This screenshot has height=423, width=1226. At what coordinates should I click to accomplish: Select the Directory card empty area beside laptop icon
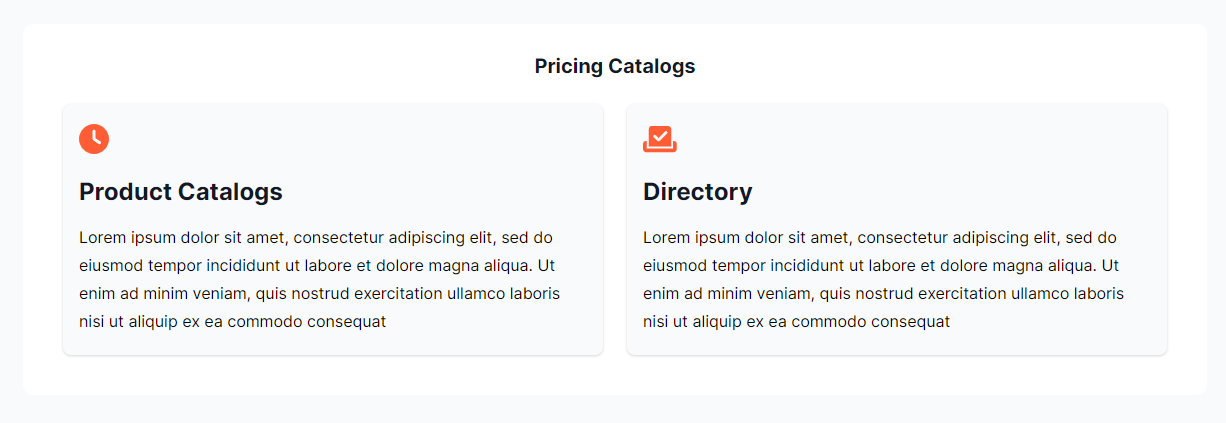920,139
